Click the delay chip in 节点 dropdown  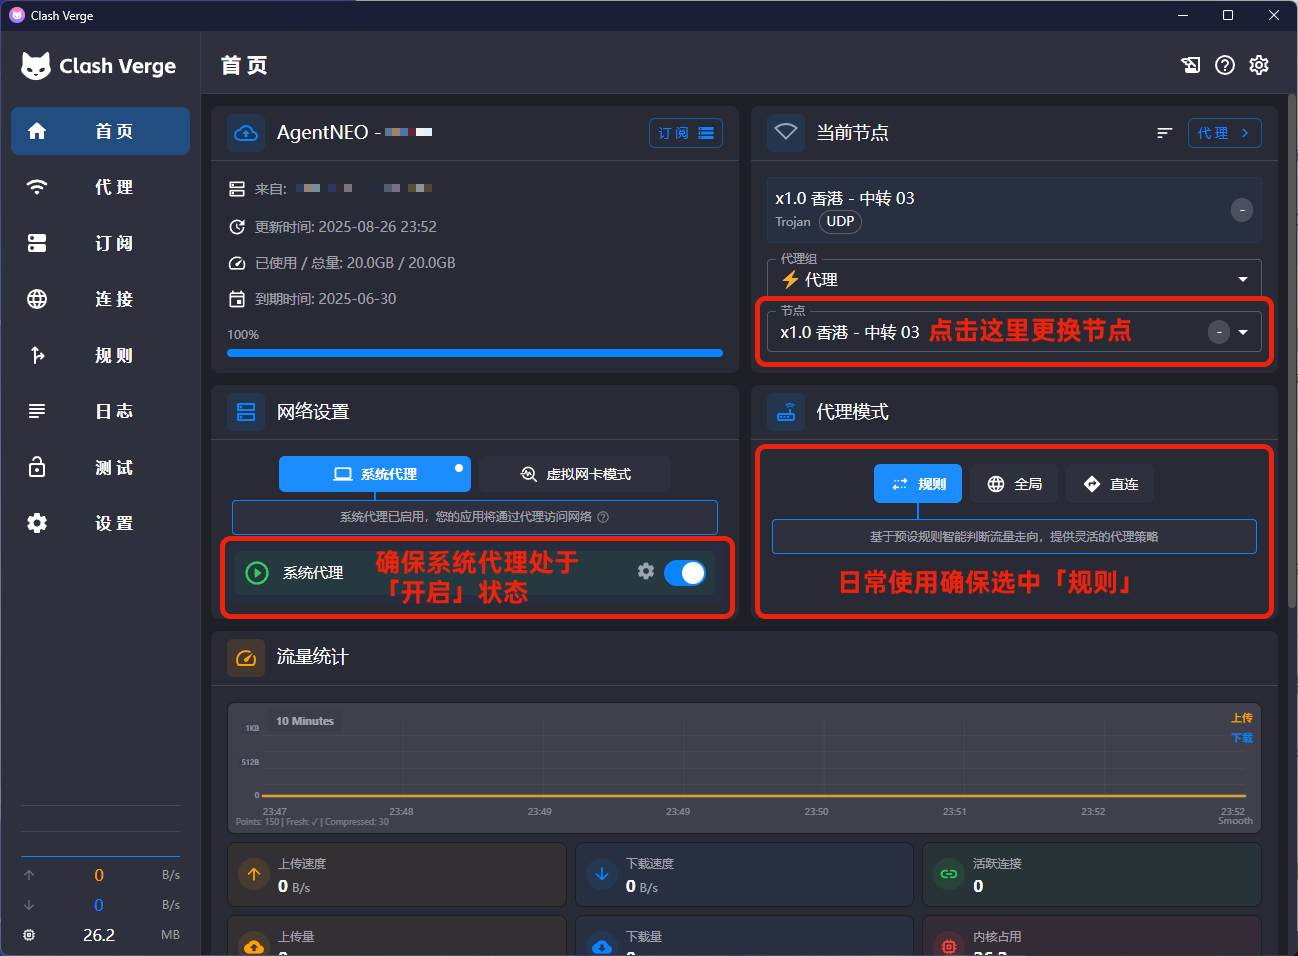(1219, 332)
